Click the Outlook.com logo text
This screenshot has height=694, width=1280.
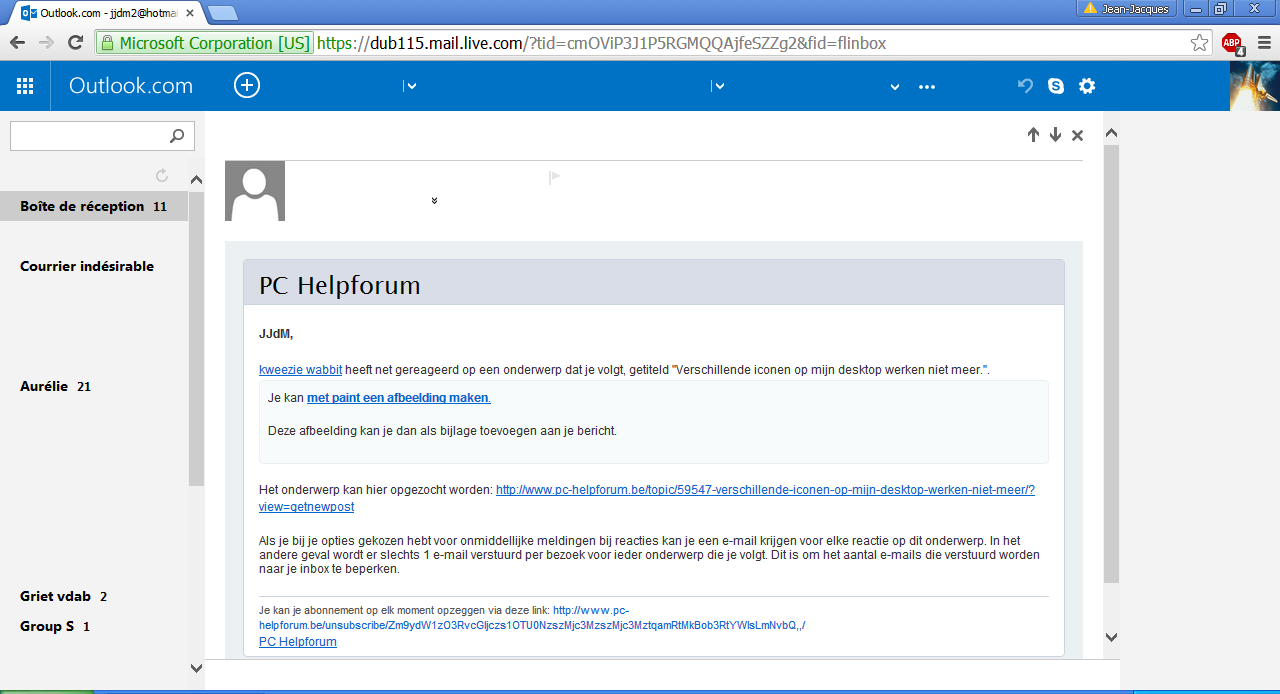131,86
